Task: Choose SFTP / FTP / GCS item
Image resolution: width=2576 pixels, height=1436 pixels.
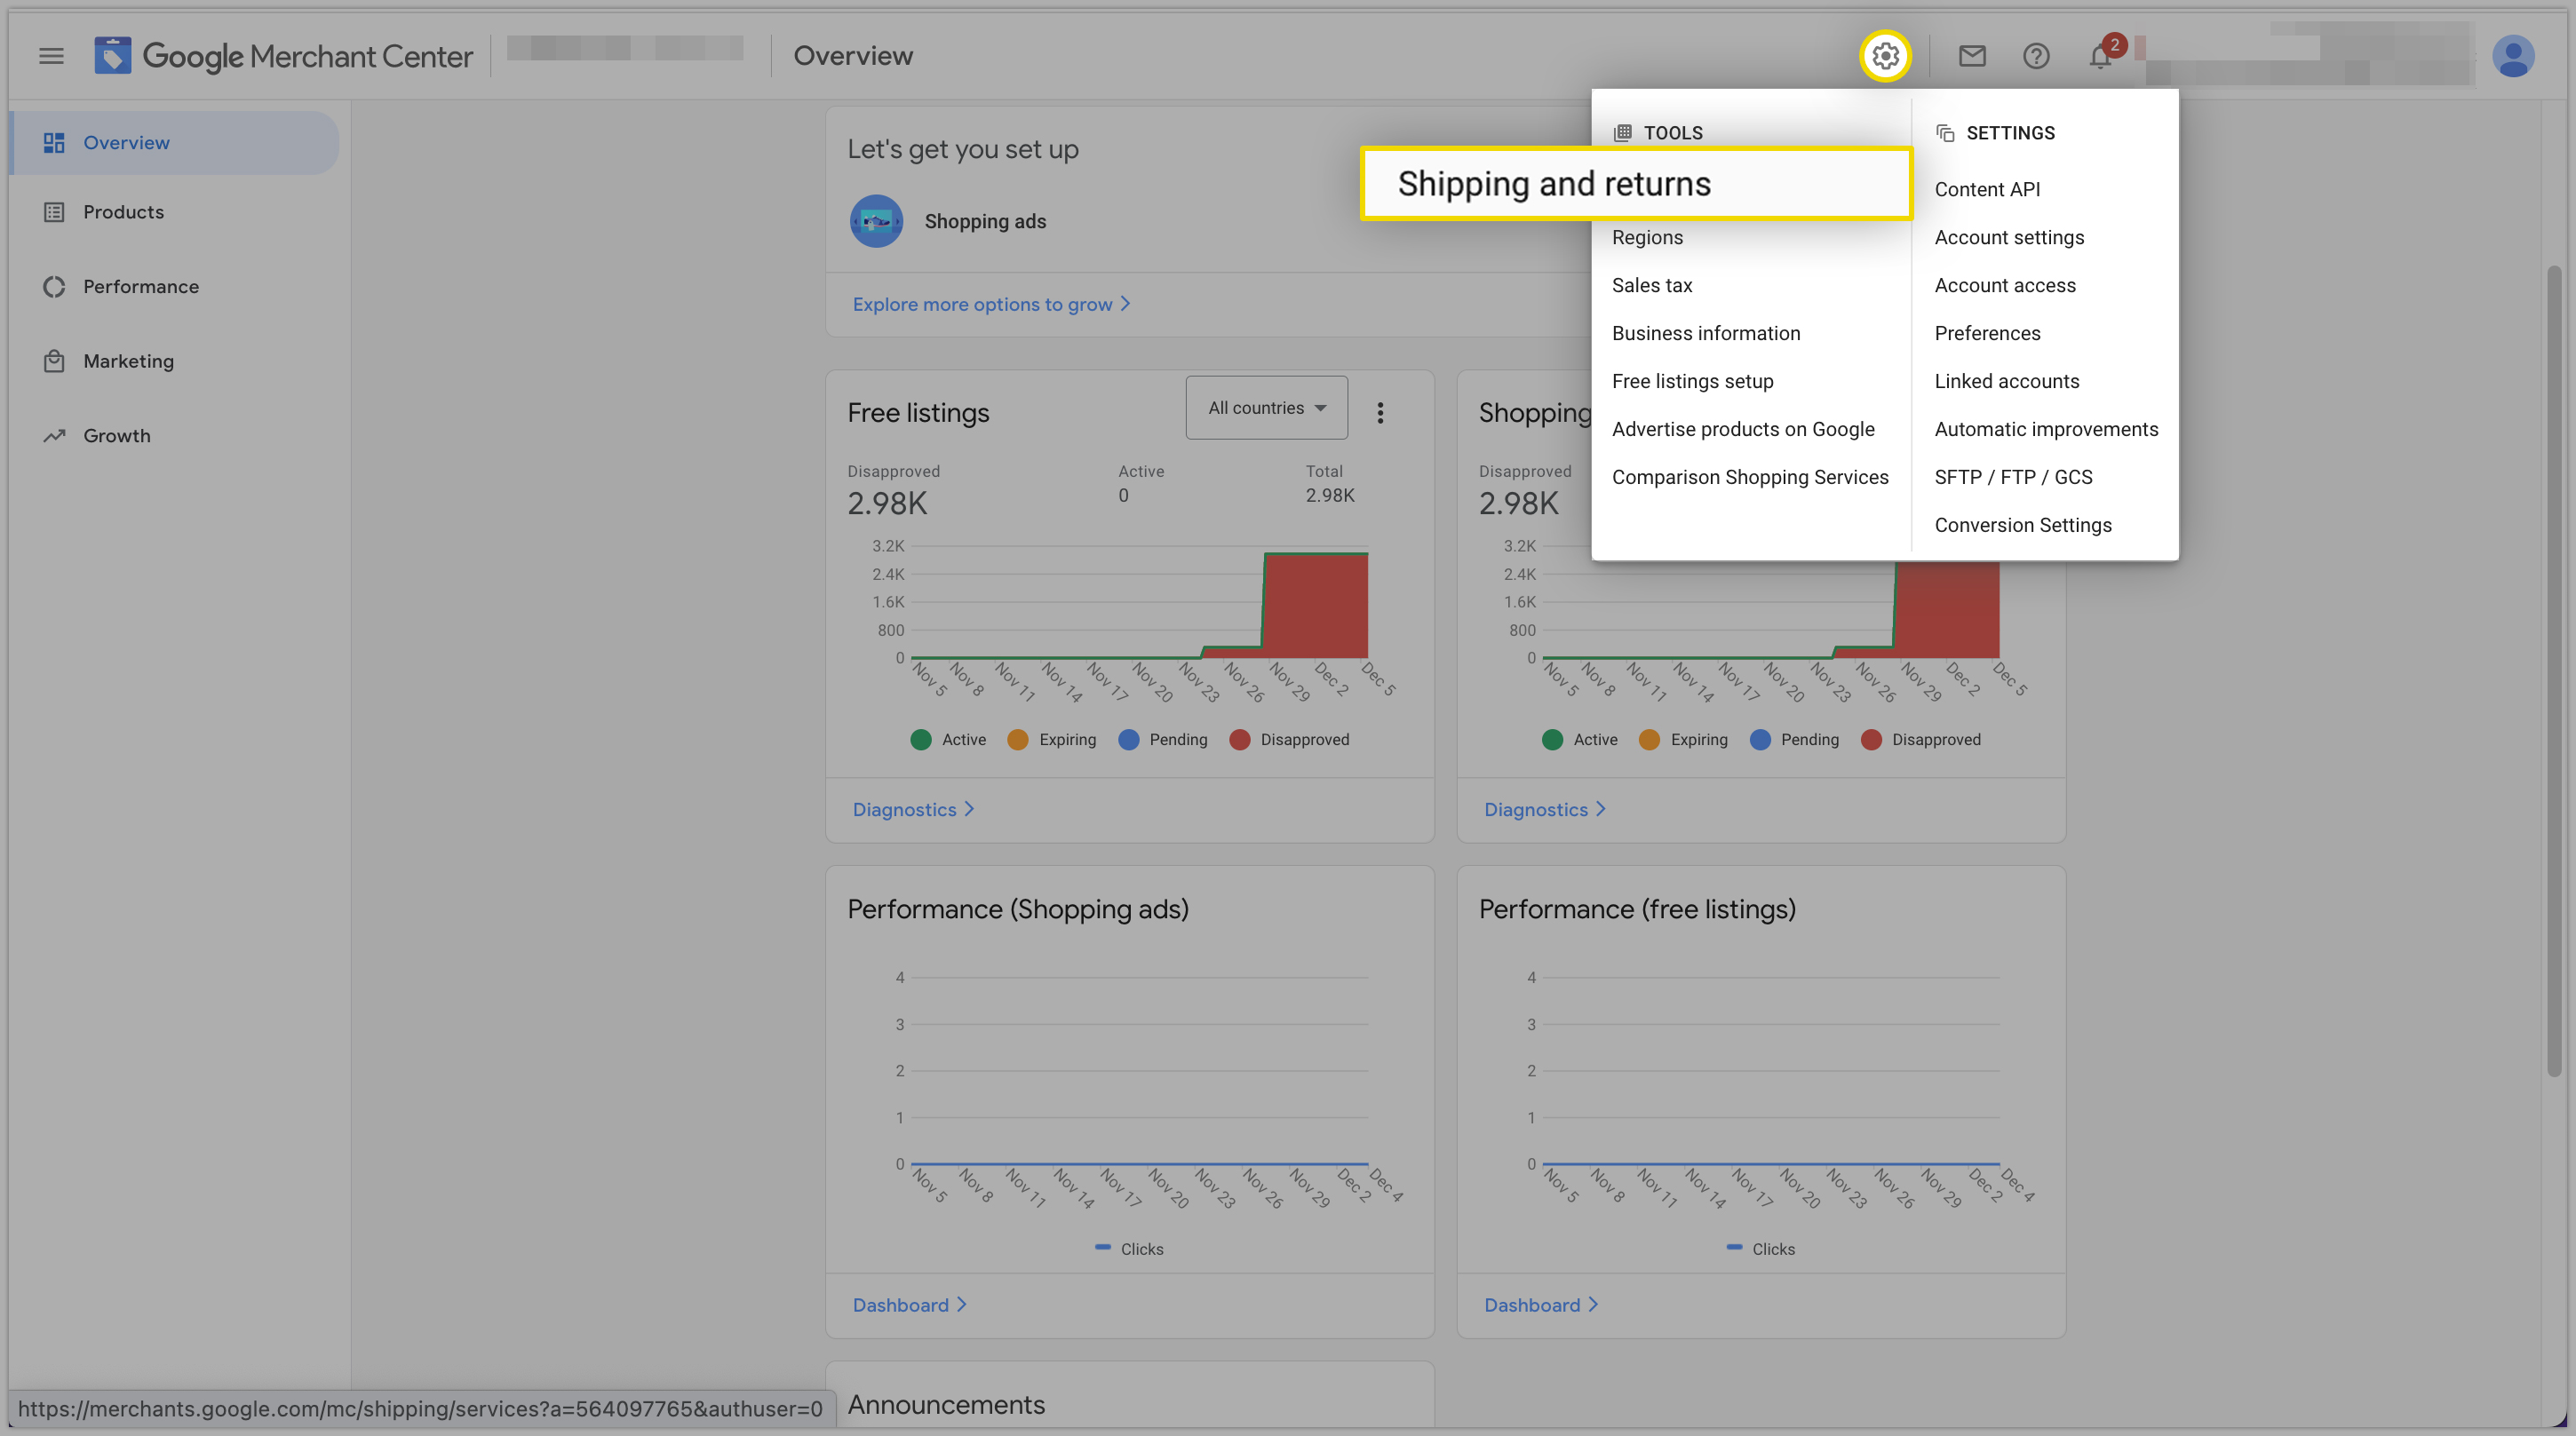Action: 2012,477
